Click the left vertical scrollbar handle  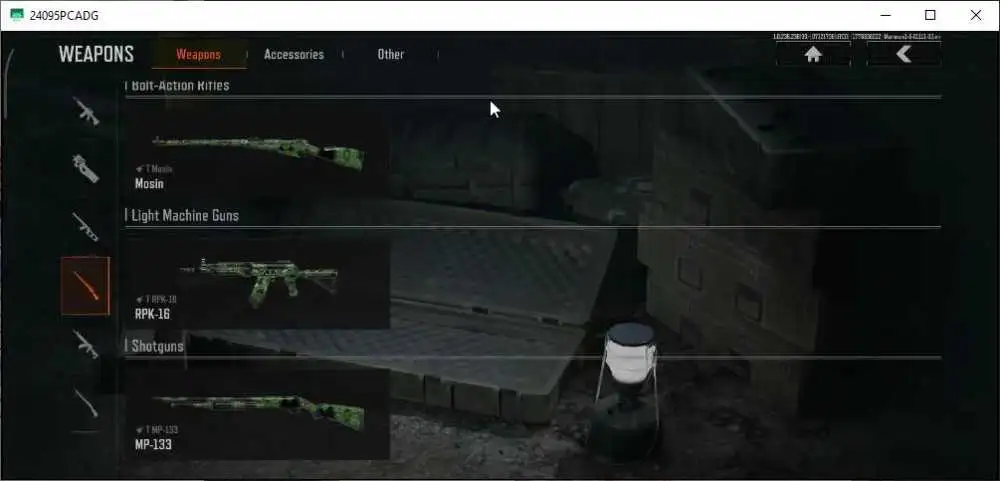pos(7,84)
